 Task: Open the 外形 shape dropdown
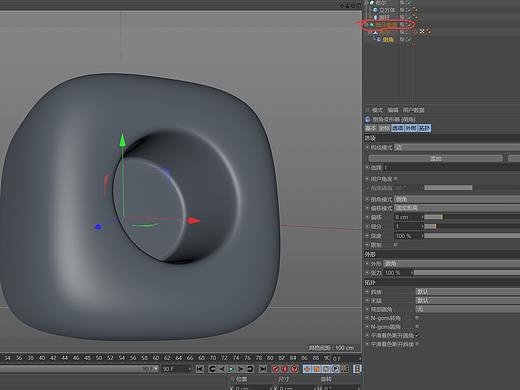(x=452, y=264)
